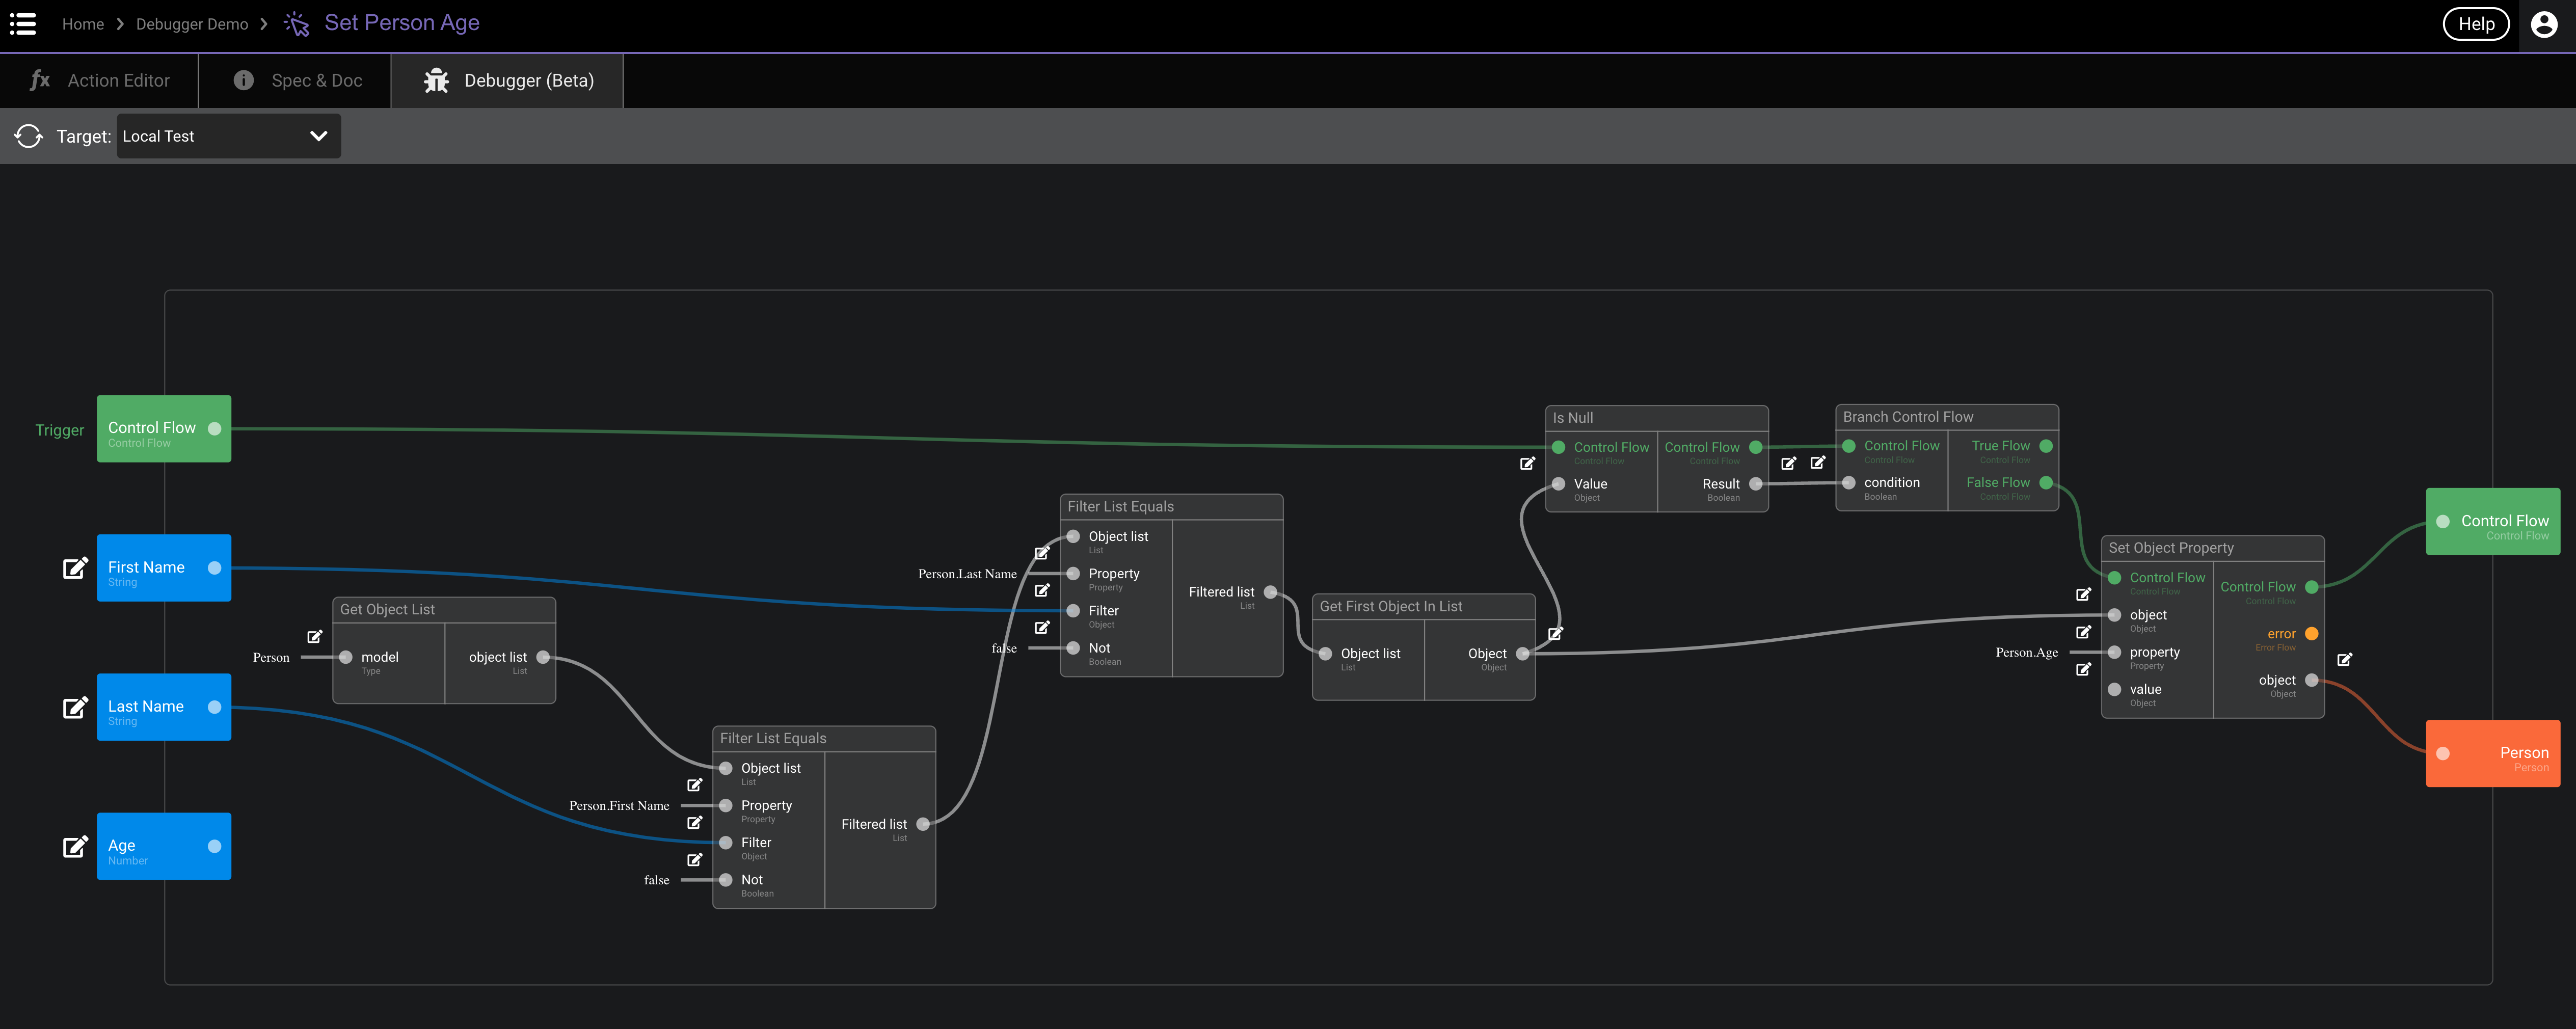Click the False Flow output port

2046,483
